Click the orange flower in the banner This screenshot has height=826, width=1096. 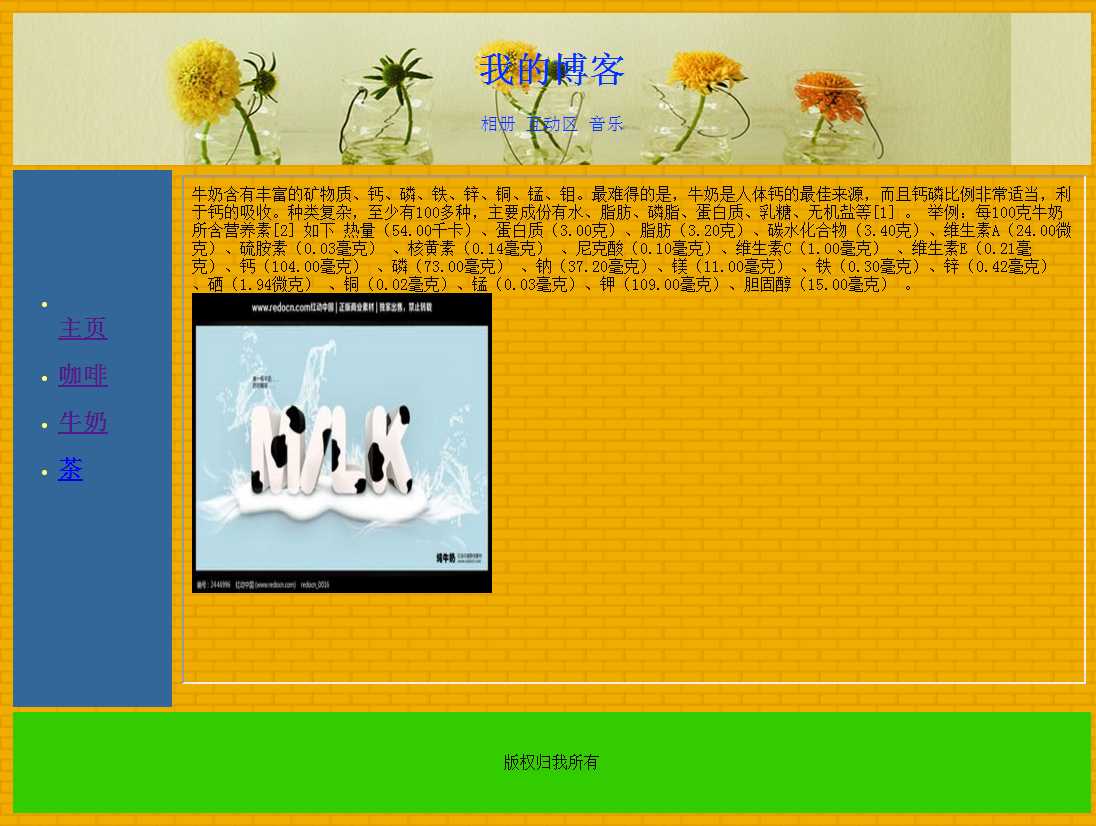828,95
